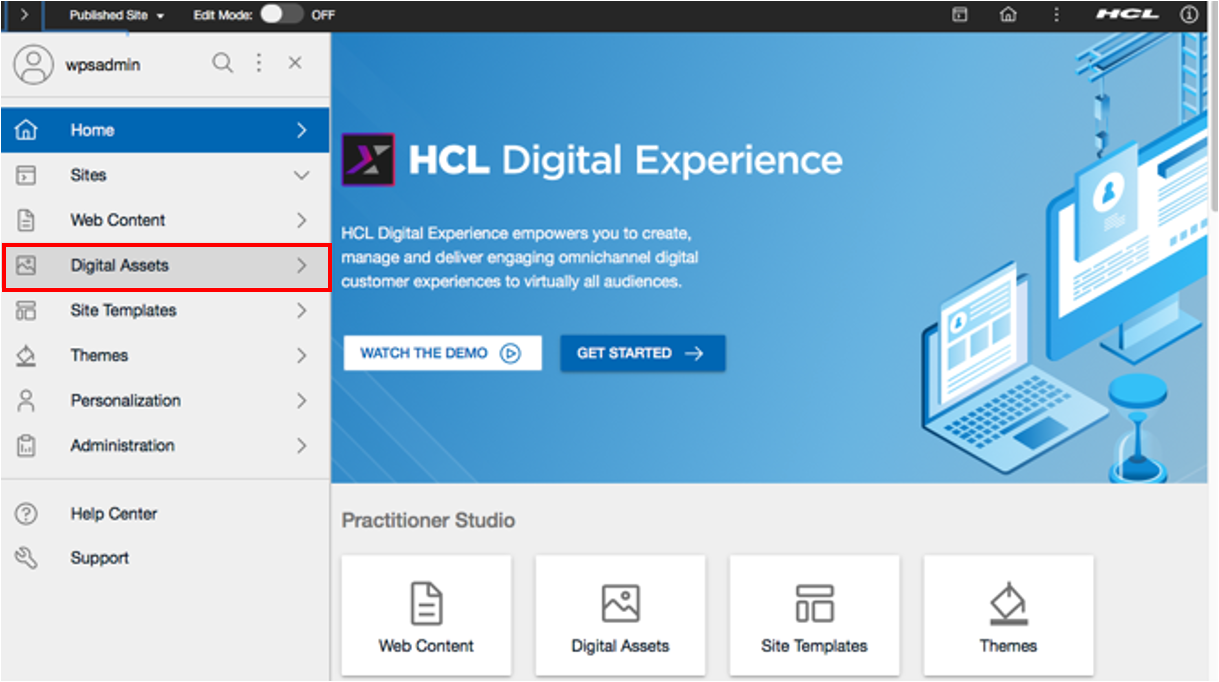
Task: Open the Web Content studio card
Action: pos(426,617)
